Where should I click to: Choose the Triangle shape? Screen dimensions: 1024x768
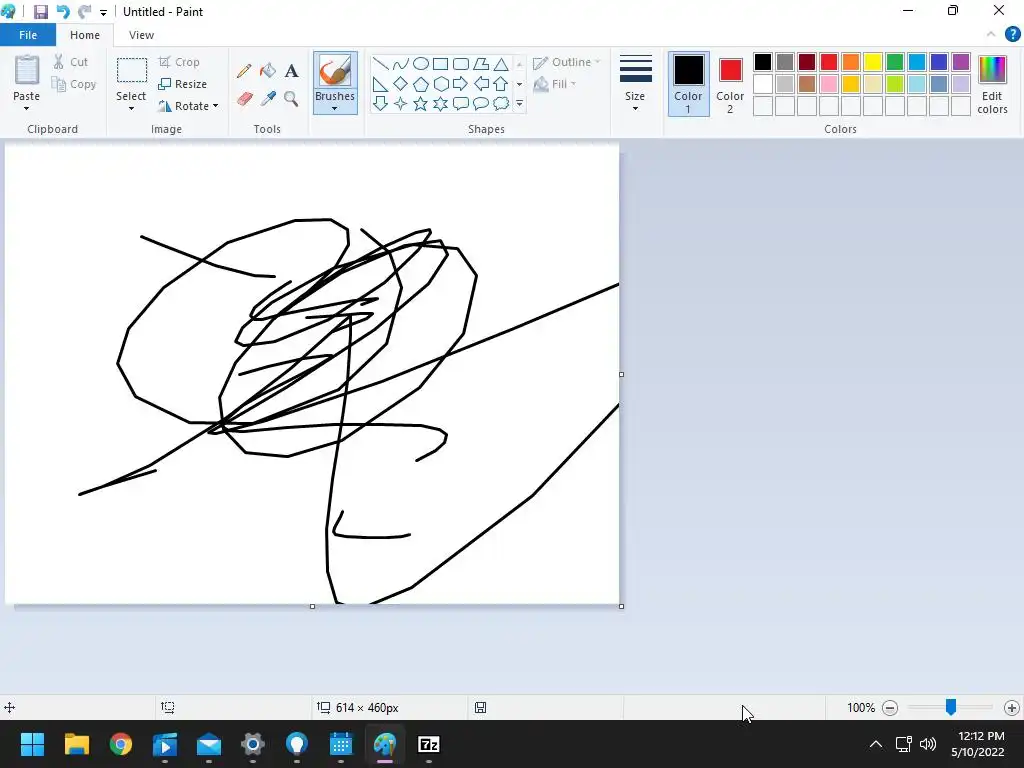point(501,63)
